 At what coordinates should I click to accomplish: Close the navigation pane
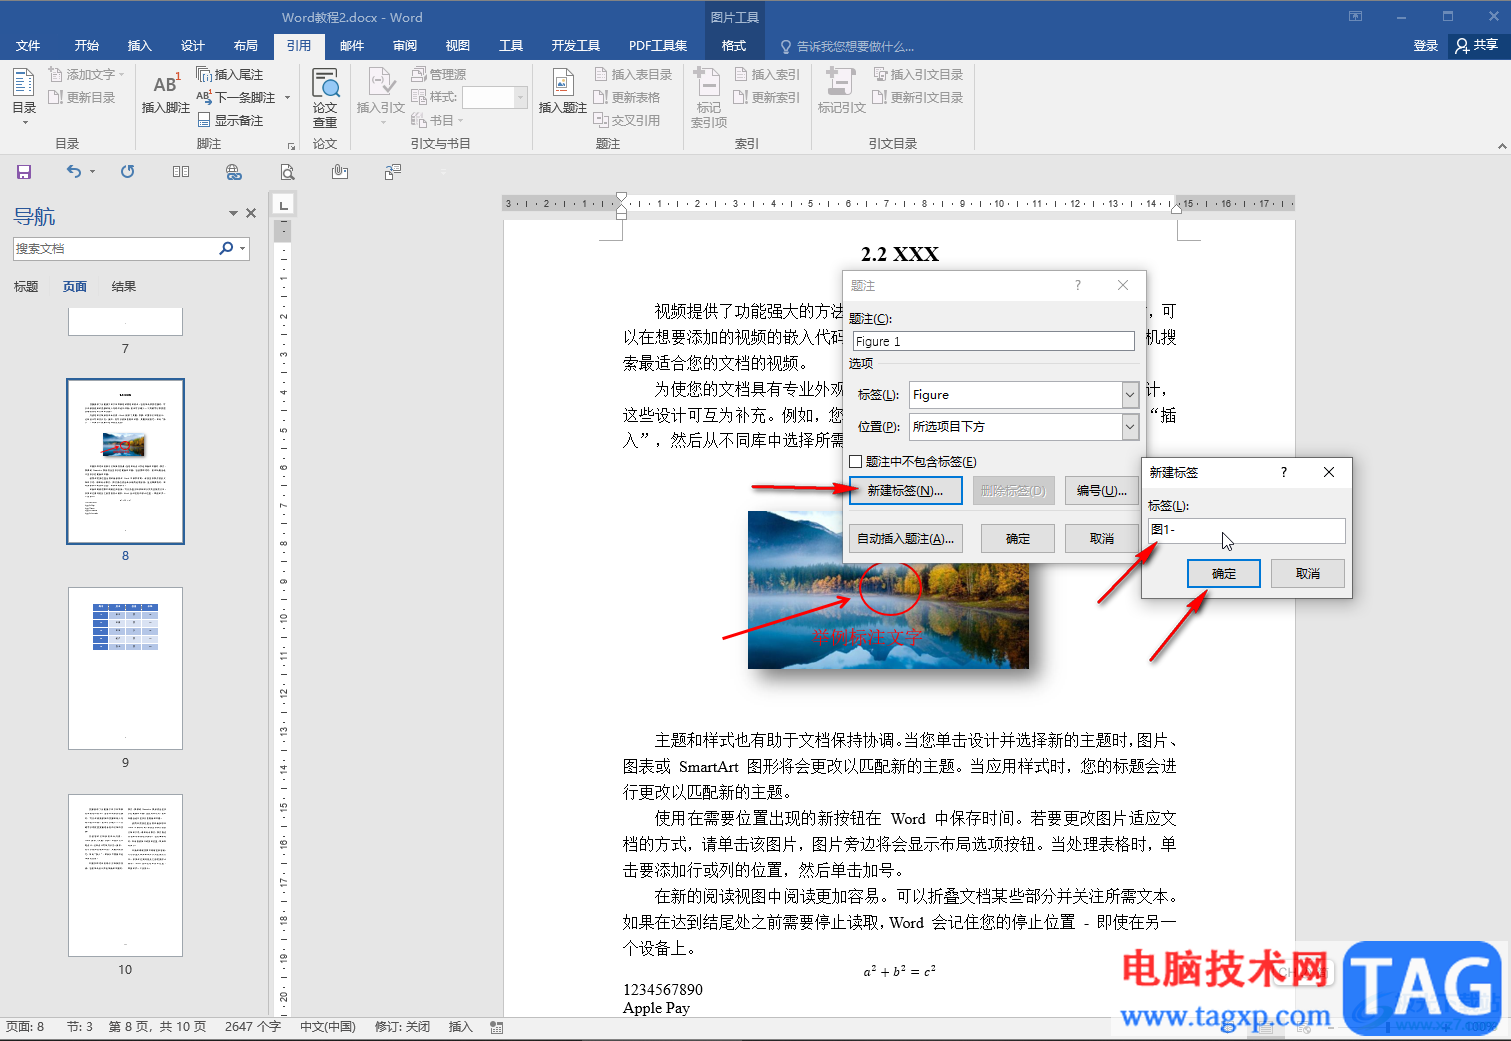click(x=251, y=213)
